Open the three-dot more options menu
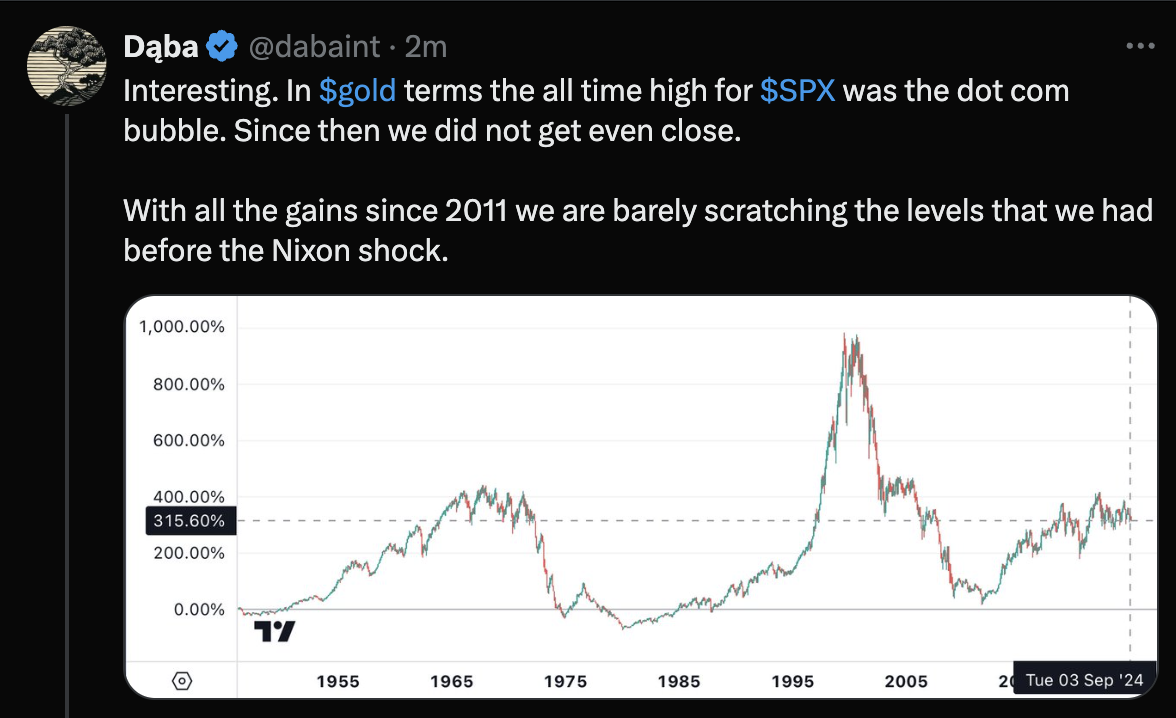Screen dimensions: 1176x718 (x=1140, y=47)
